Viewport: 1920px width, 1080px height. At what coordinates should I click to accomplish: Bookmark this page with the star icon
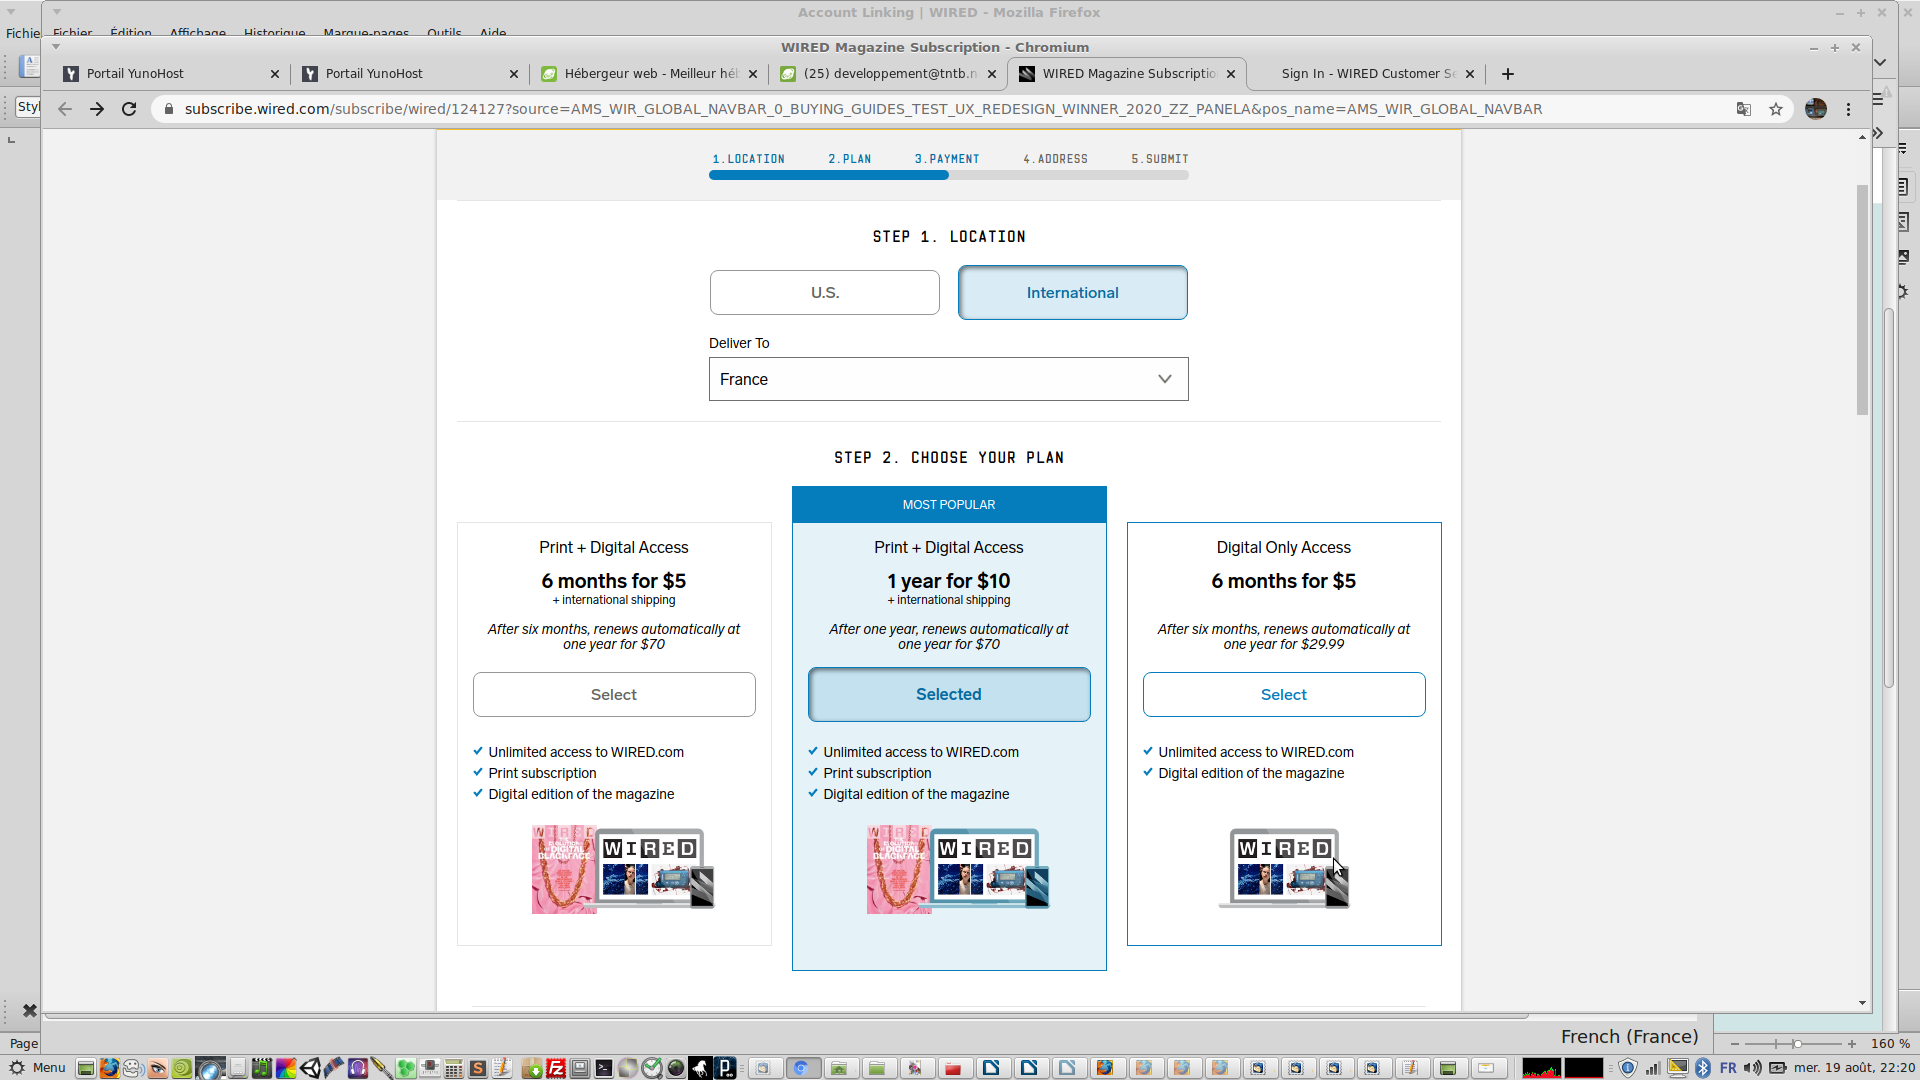pyautogui.click(x=1776, y=109)
